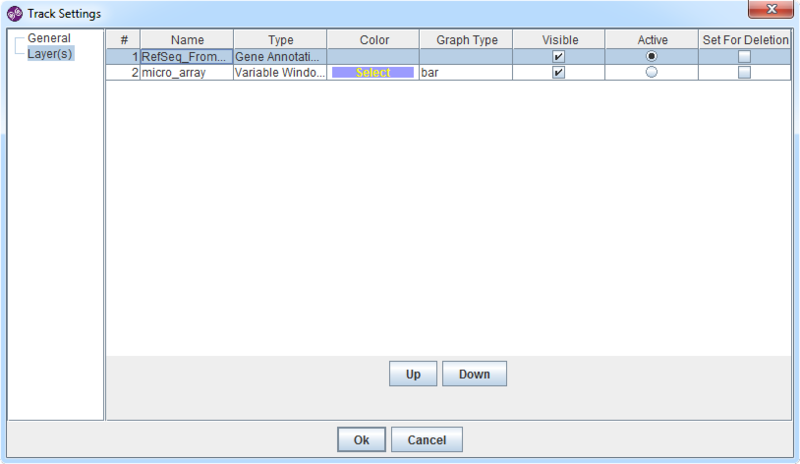The height and width of the screenshot is (464, 800).
Task: Click row number 1 cell
Action: pyautogui.click(x=123, y=57)
